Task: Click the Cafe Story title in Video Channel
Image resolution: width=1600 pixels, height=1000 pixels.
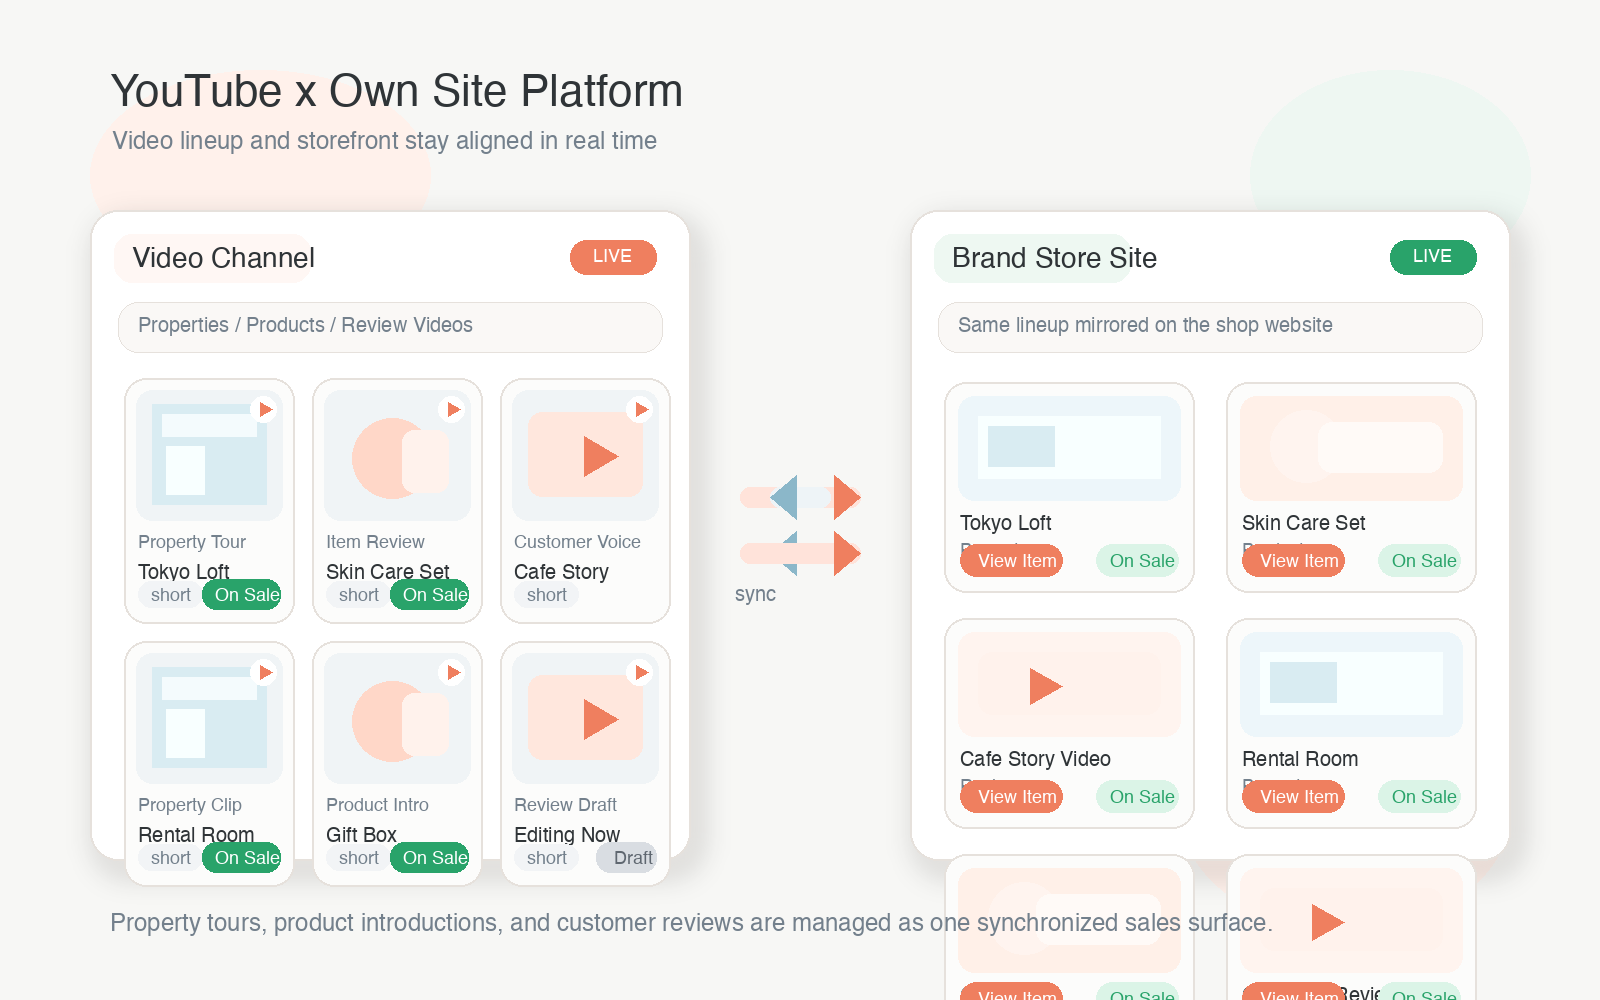Action: point(561,572)
